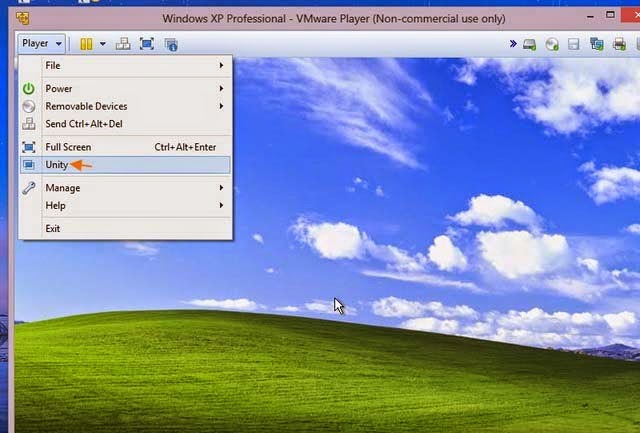Open the Power submenu
Viewport: 640px width, 433px height.
125,89
